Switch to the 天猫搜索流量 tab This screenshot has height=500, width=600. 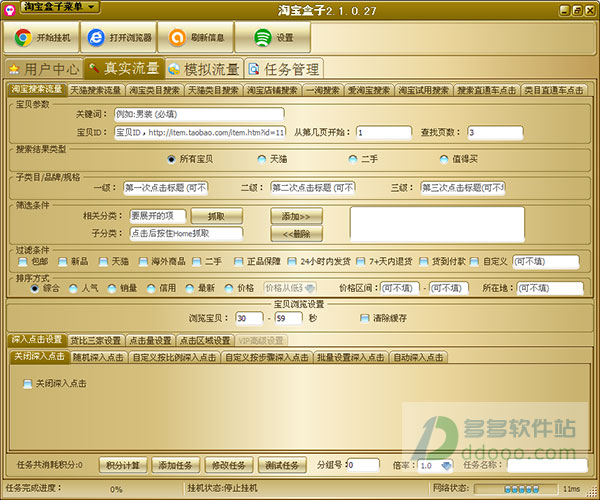(96, 90)
